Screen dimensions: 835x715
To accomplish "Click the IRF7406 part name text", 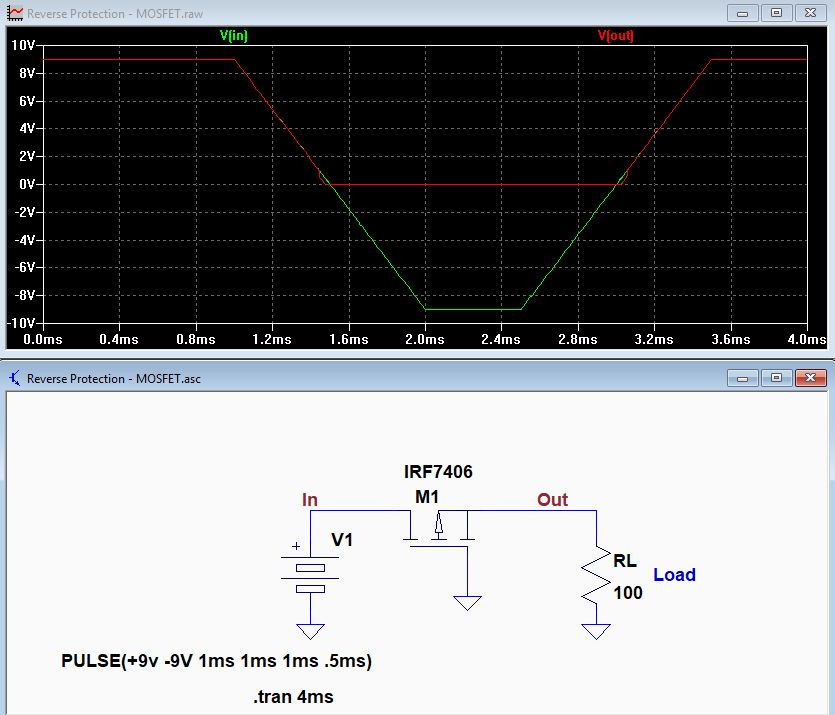I will click(438, 472).
